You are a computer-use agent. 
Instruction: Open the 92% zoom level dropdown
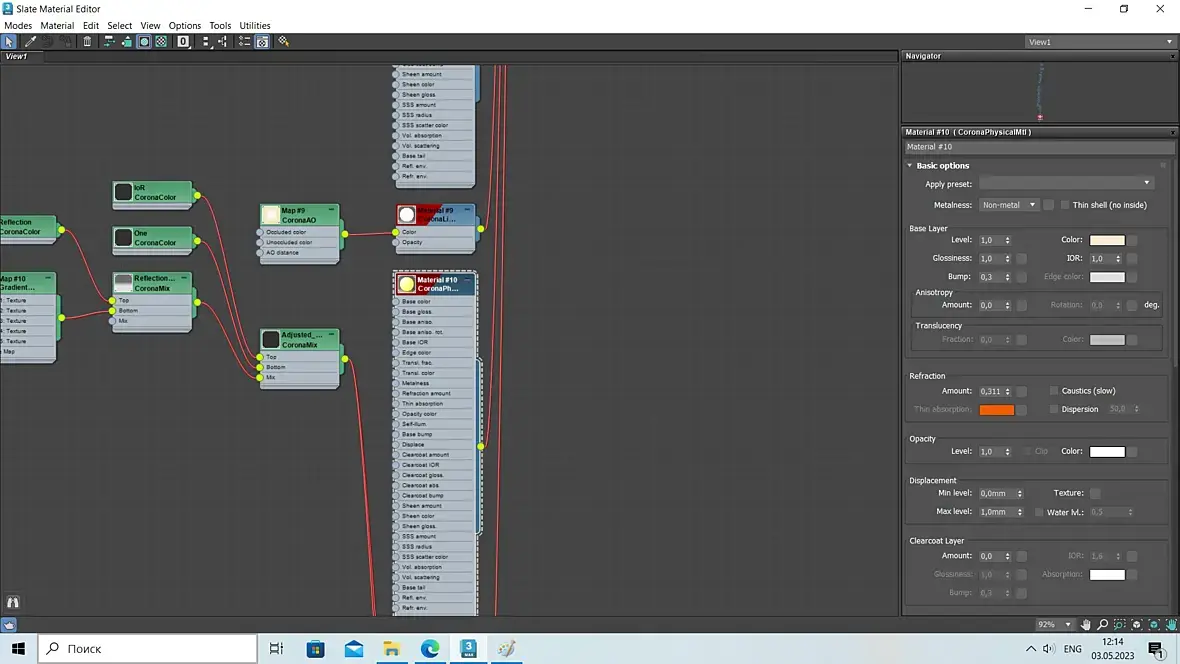point(1054,625)
